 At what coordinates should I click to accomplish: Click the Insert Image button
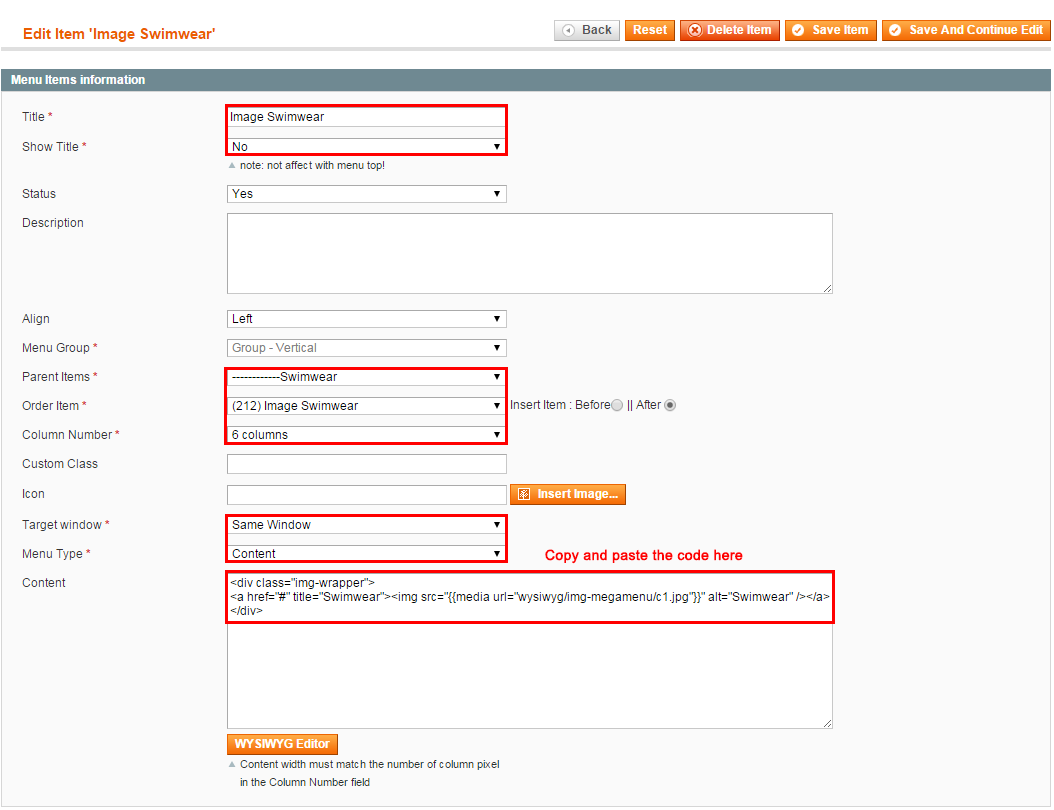pos(568,494)
